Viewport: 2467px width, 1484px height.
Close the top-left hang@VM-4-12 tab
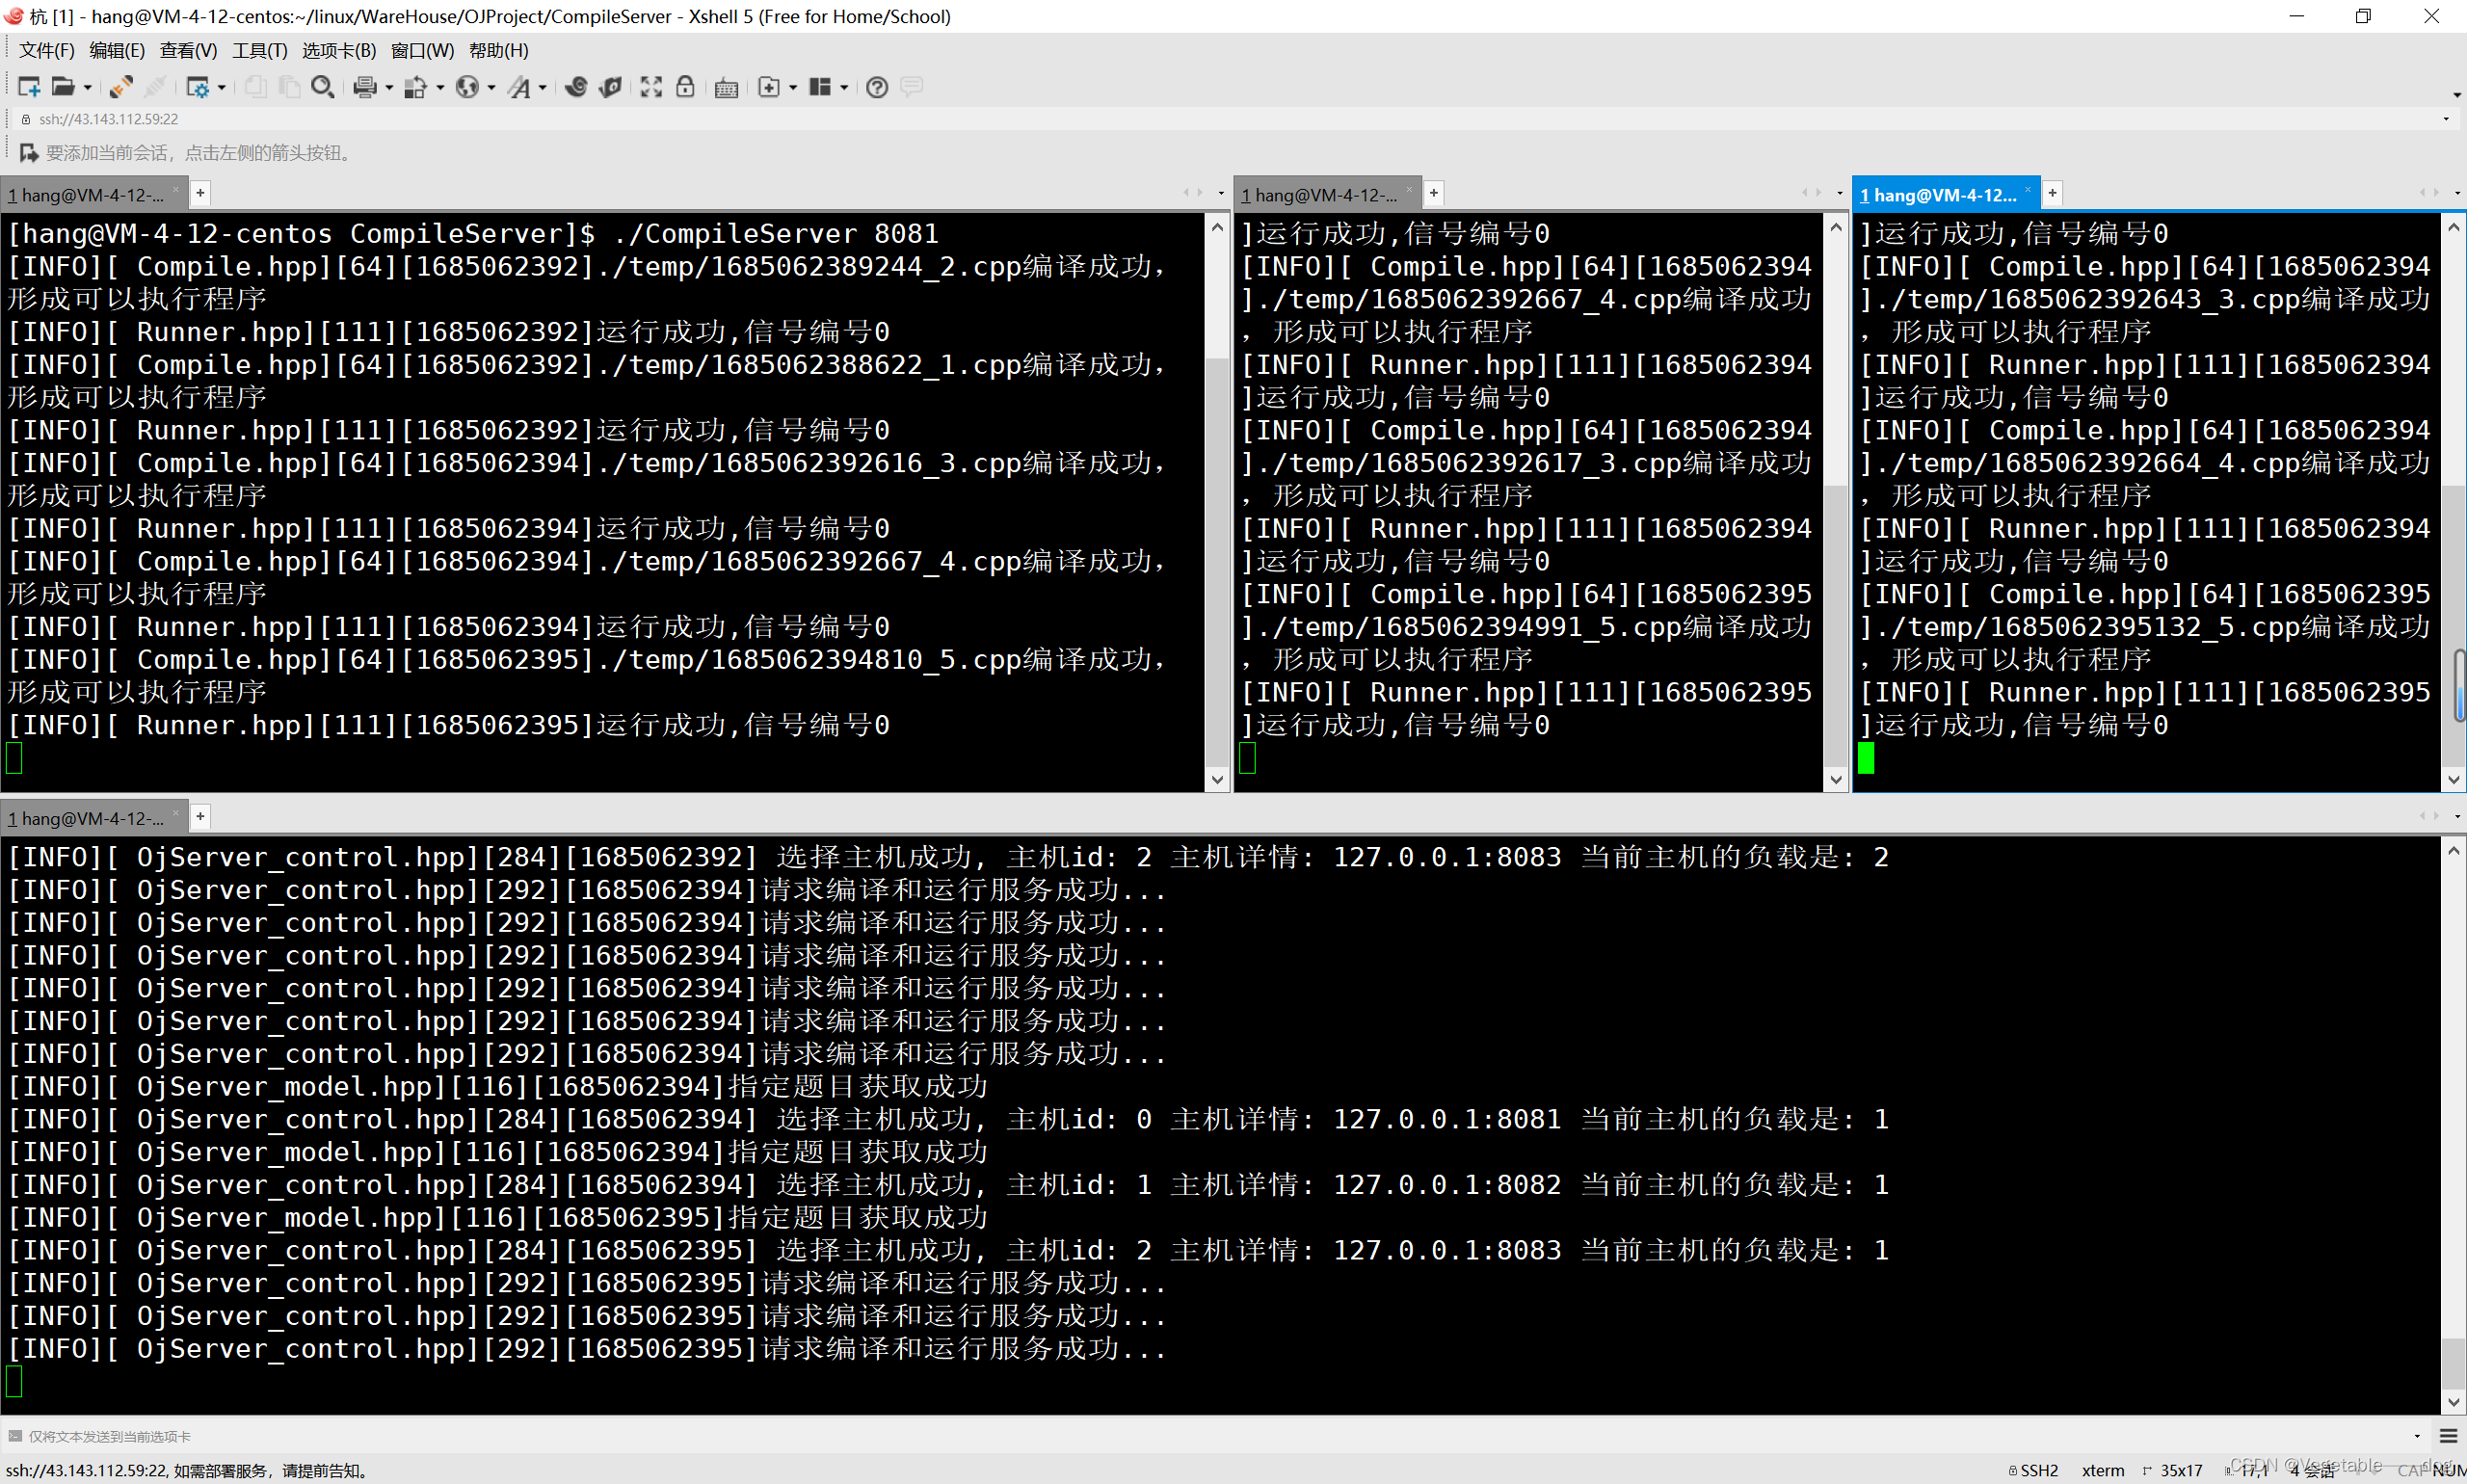pyautogui.click(x=176, y=190)
